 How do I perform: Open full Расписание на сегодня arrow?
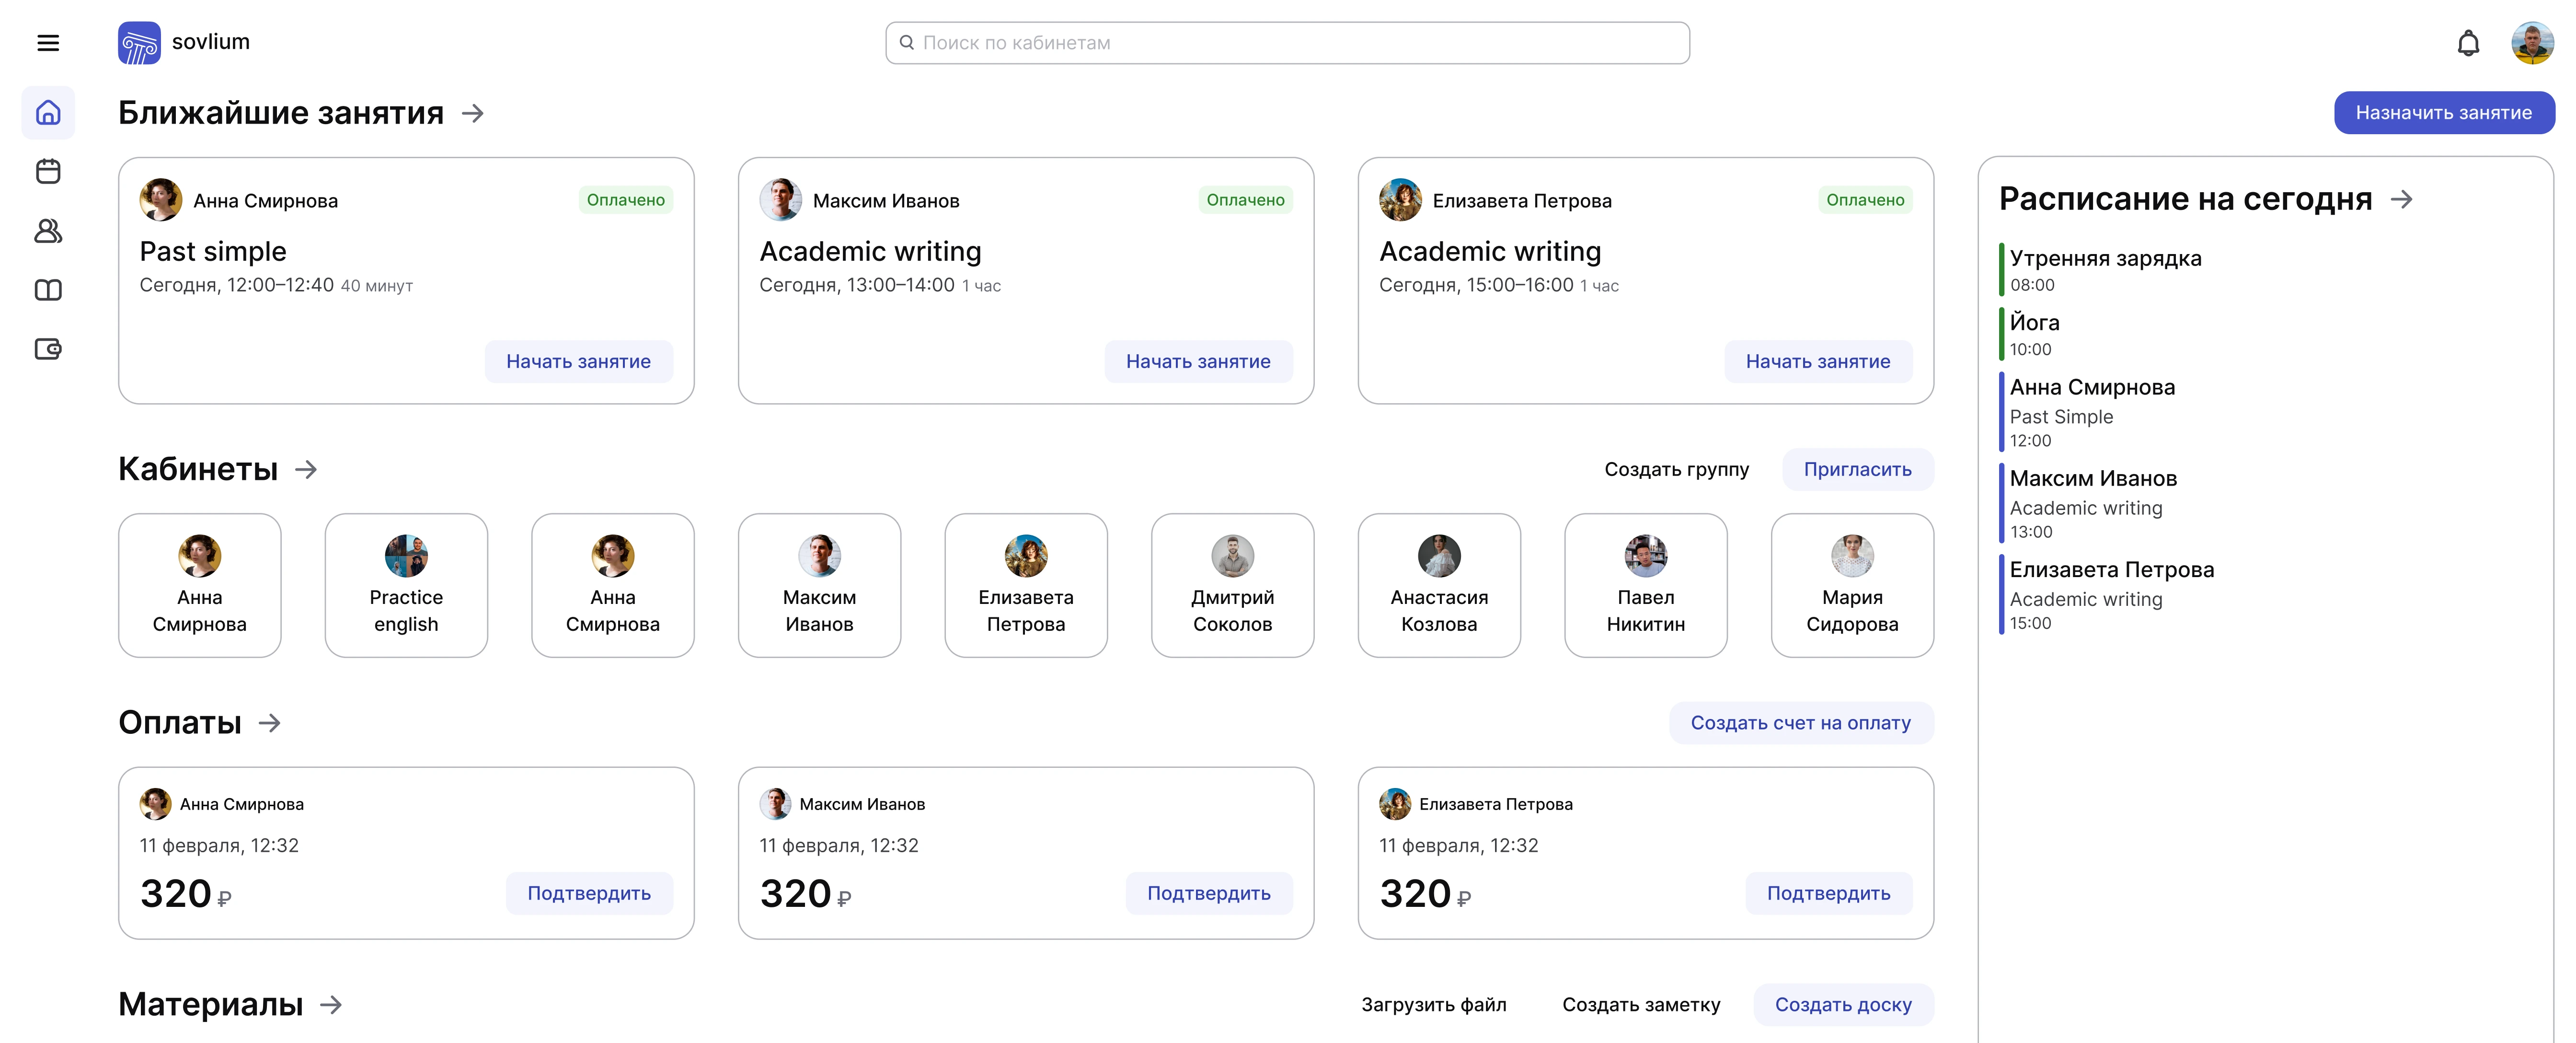pyautogui.click(x=2401, y=200)
